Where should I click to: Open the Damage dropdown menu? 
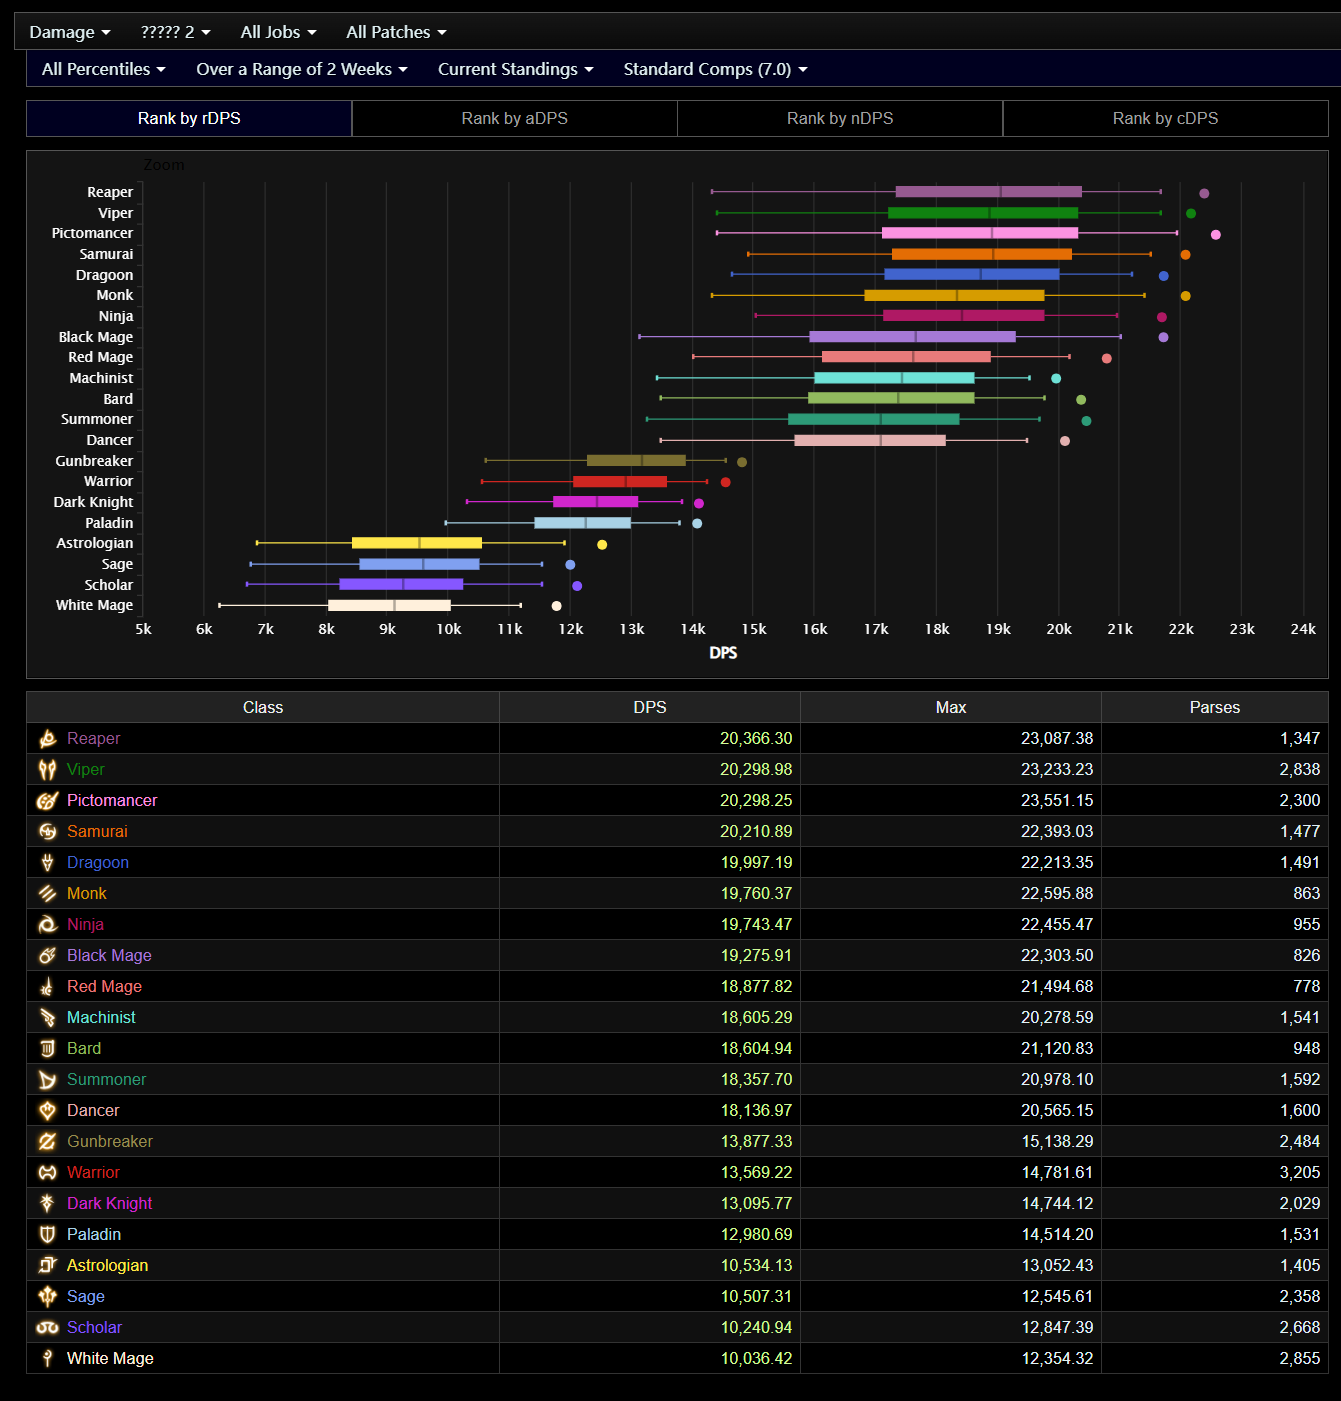click(x=69, y=32)
